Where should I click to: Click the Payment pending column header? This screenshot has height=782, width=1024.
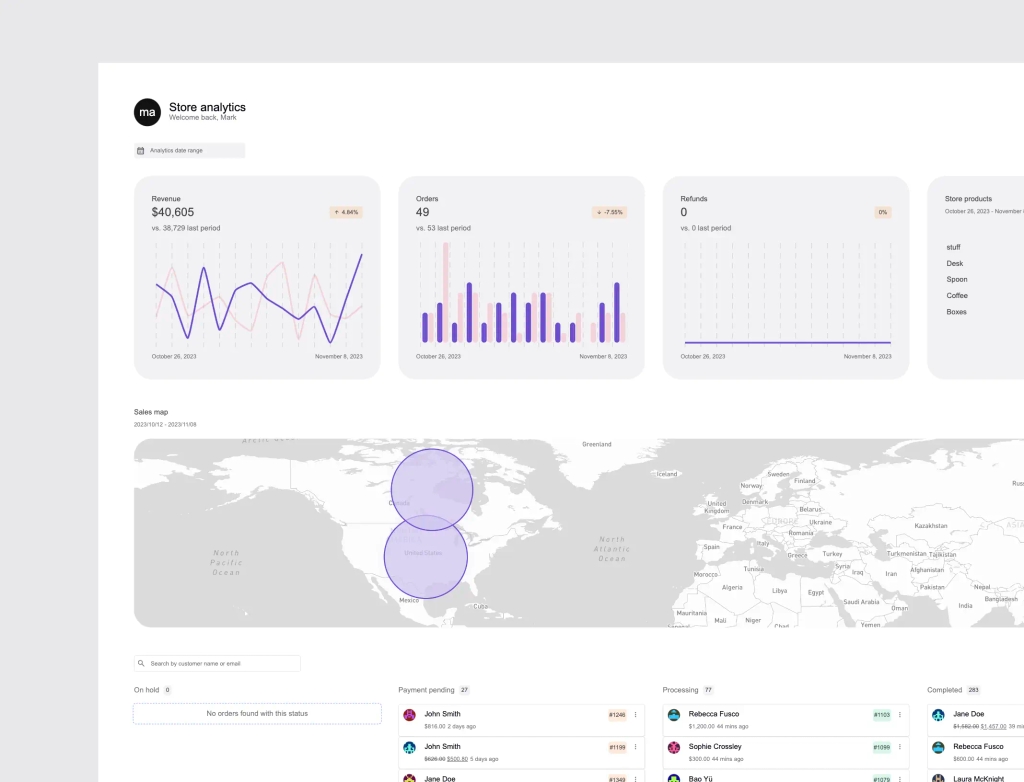426,690
